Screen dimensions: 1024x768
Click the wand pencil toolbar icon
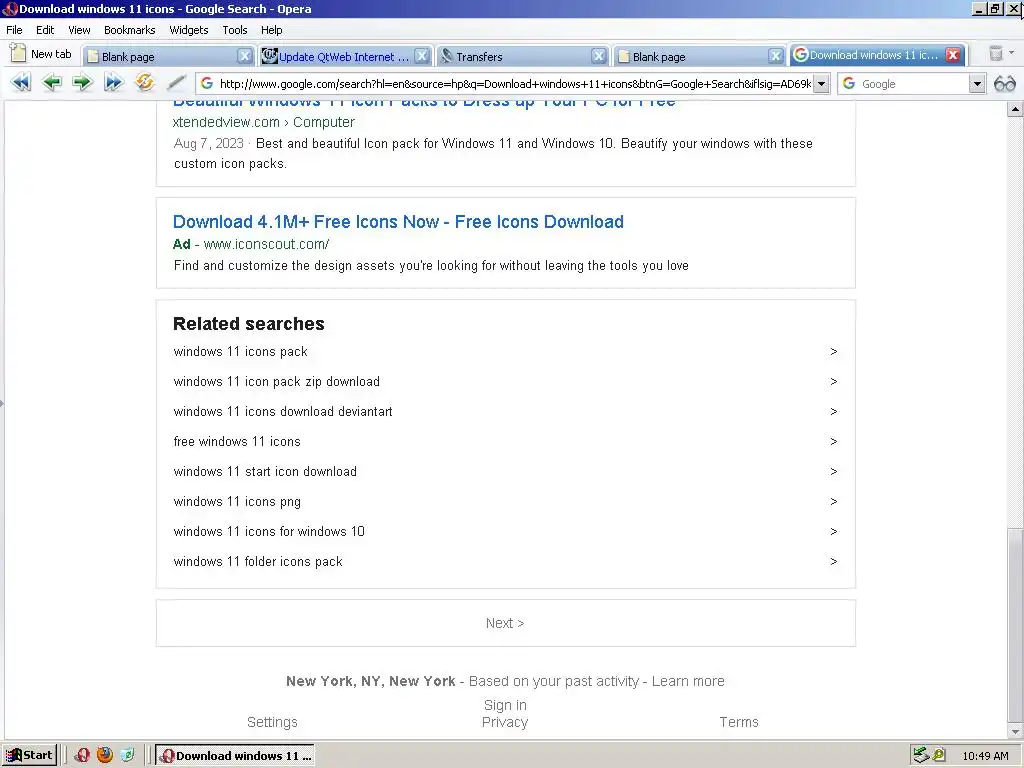(176, 83)
